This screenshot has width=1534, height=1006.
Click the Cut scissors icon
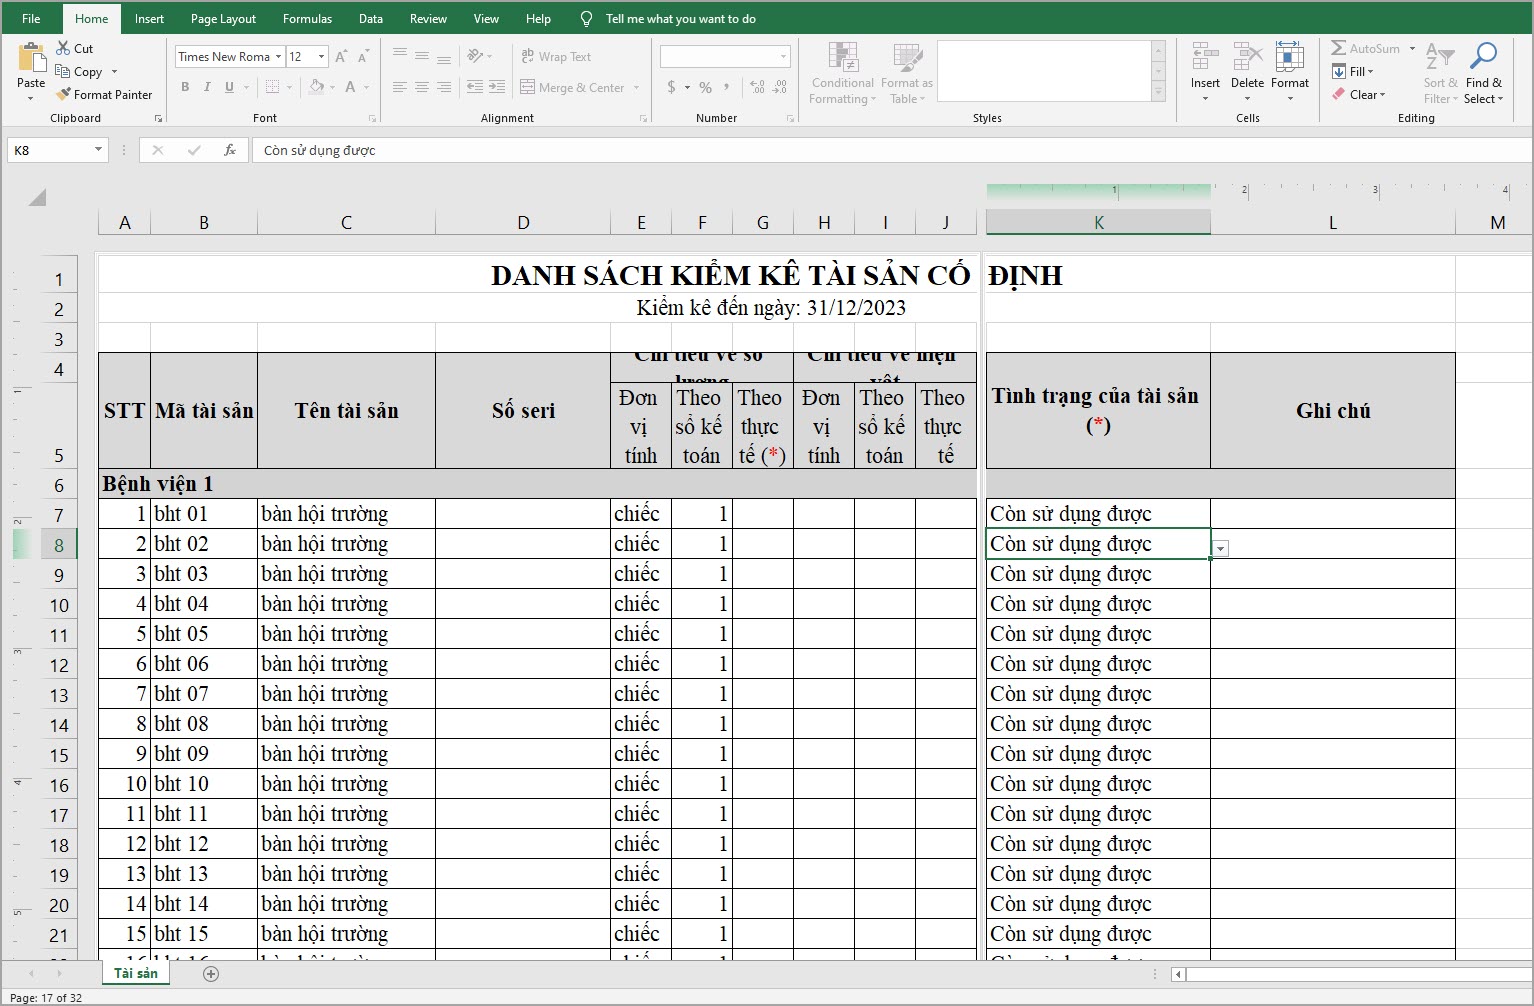[x=64, y=48]
